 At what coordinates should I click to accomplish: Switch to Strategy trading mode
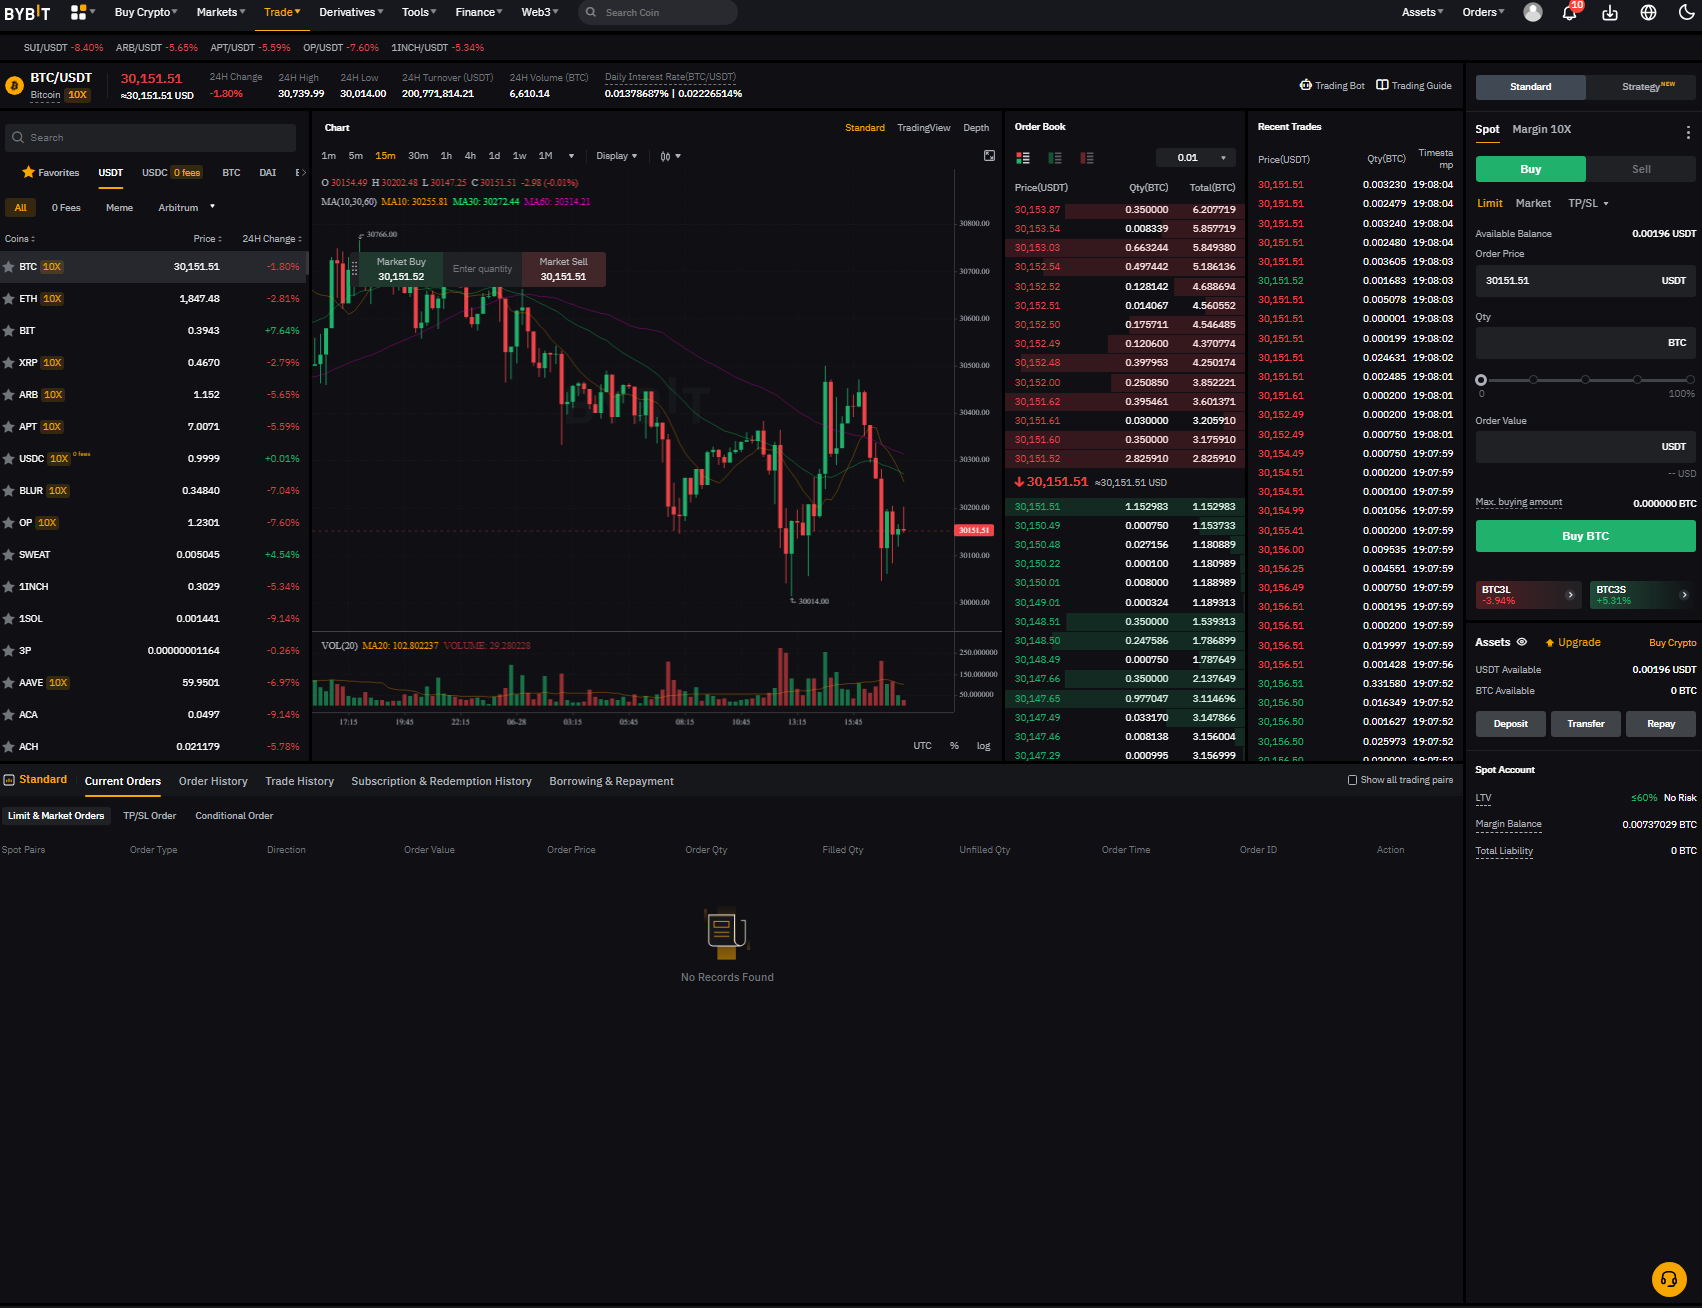coord(1641,87)
